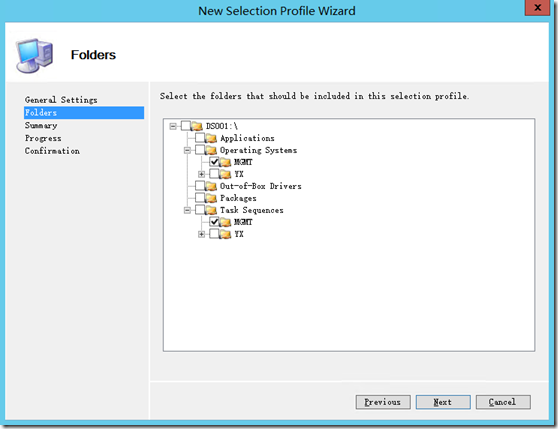Check the Packages checkbox
Screen dimensions: 558x429
click(x=200, y=198)
